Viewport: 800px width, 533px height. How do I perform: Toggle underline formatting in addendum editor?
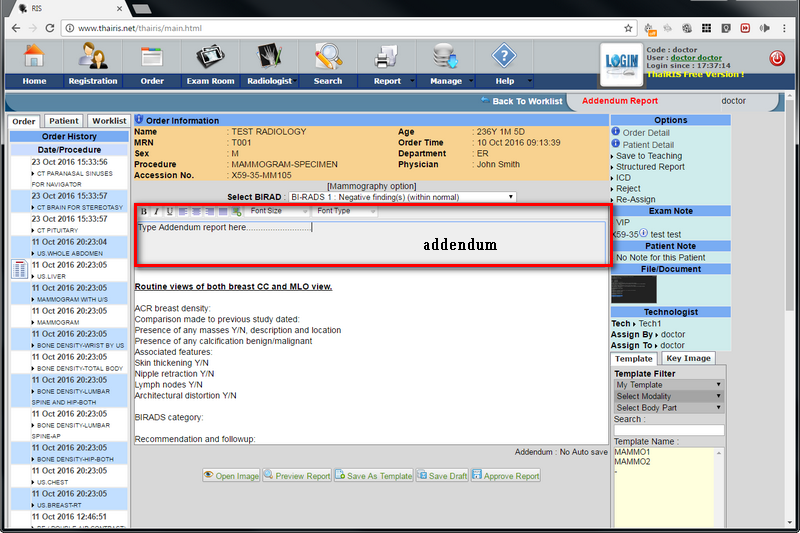[170, 212]
